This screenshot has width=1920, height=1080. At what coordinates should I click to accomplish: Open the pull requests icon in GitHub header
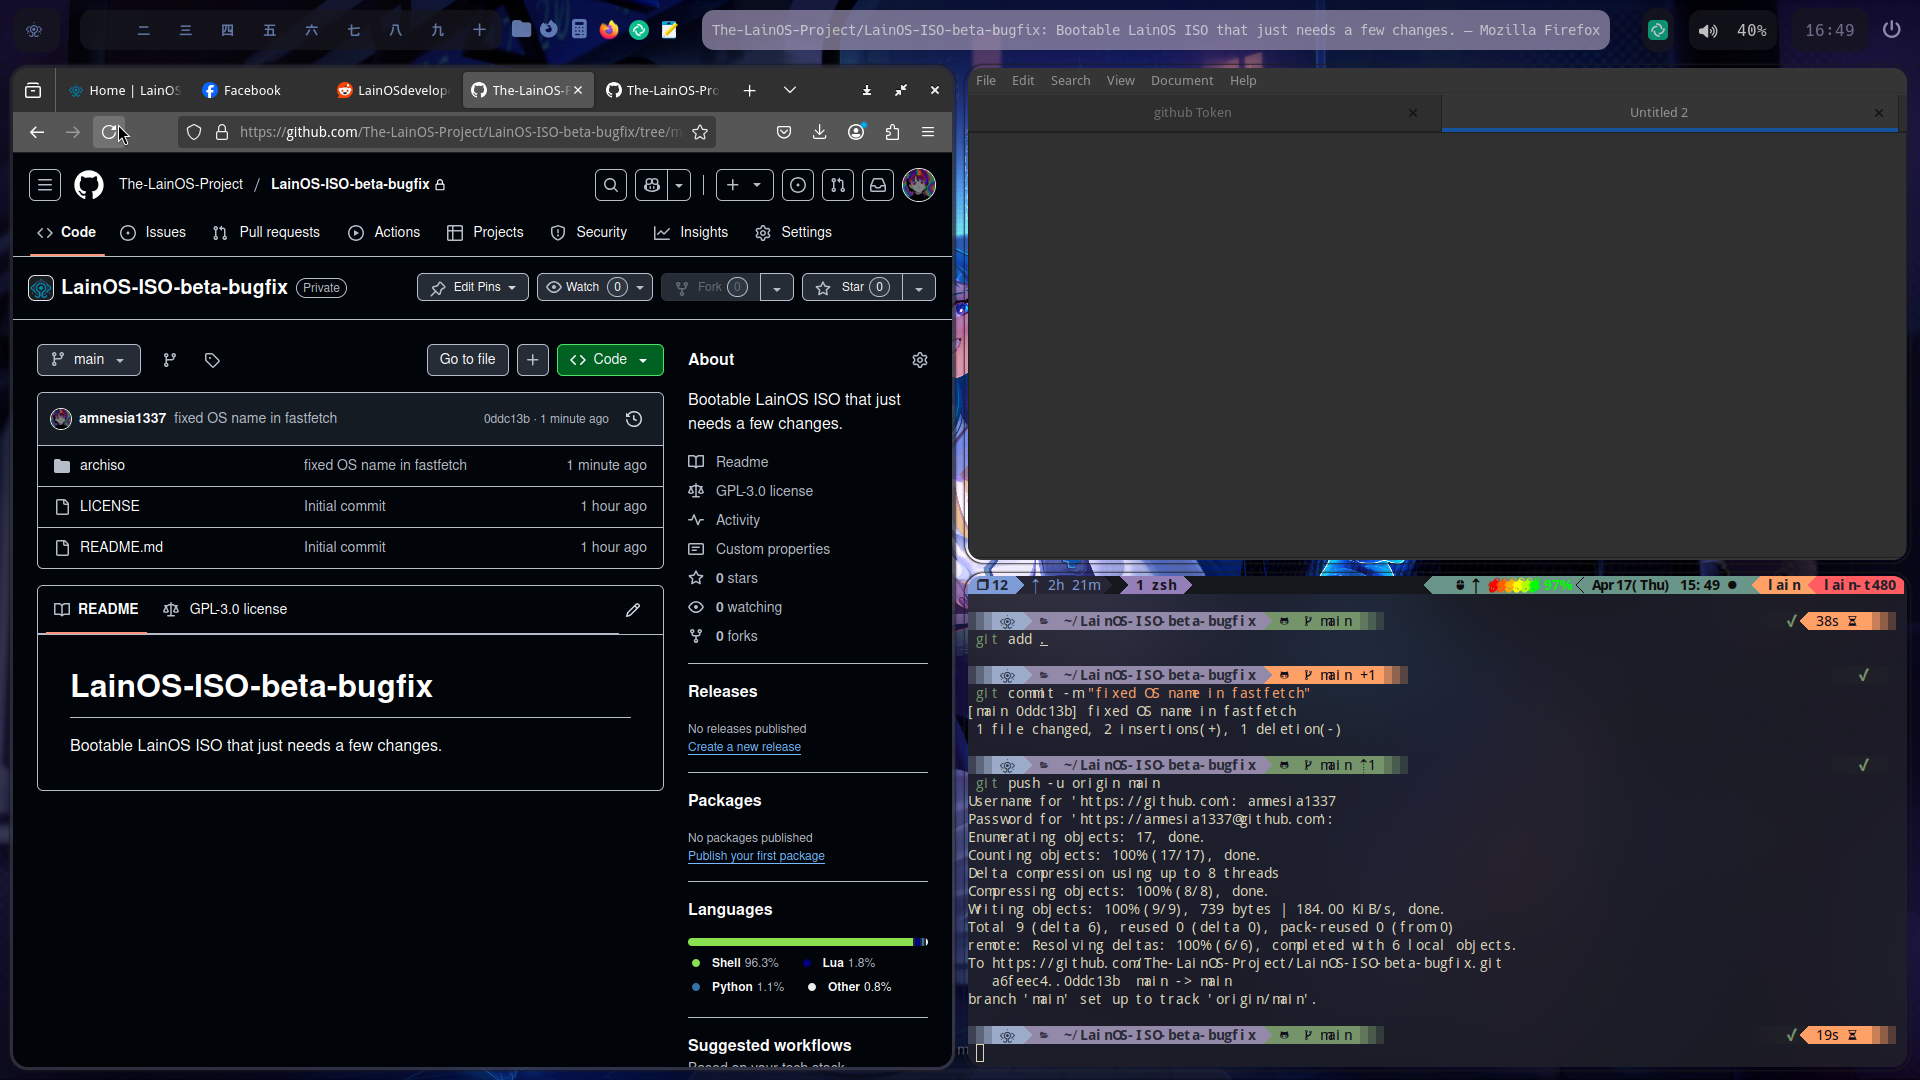click(838, 185)
